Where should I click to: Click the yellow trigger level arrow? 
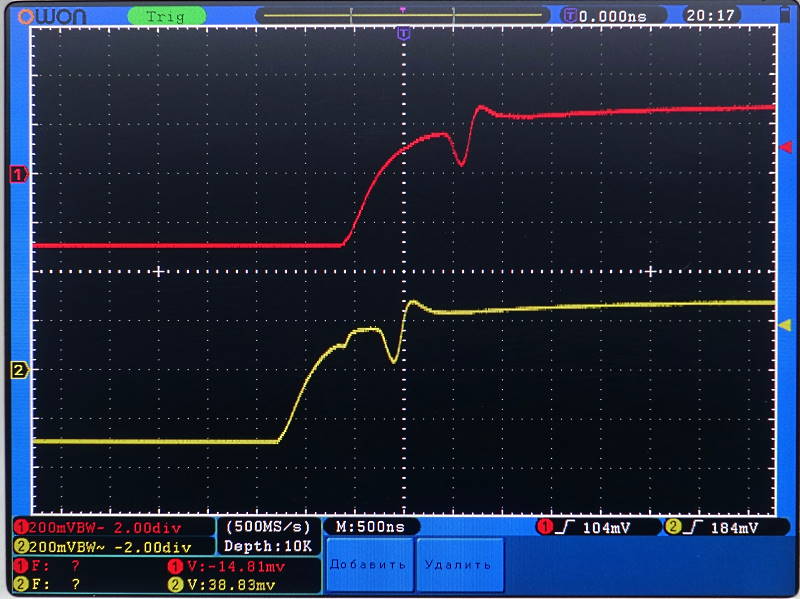pos(785,325)
